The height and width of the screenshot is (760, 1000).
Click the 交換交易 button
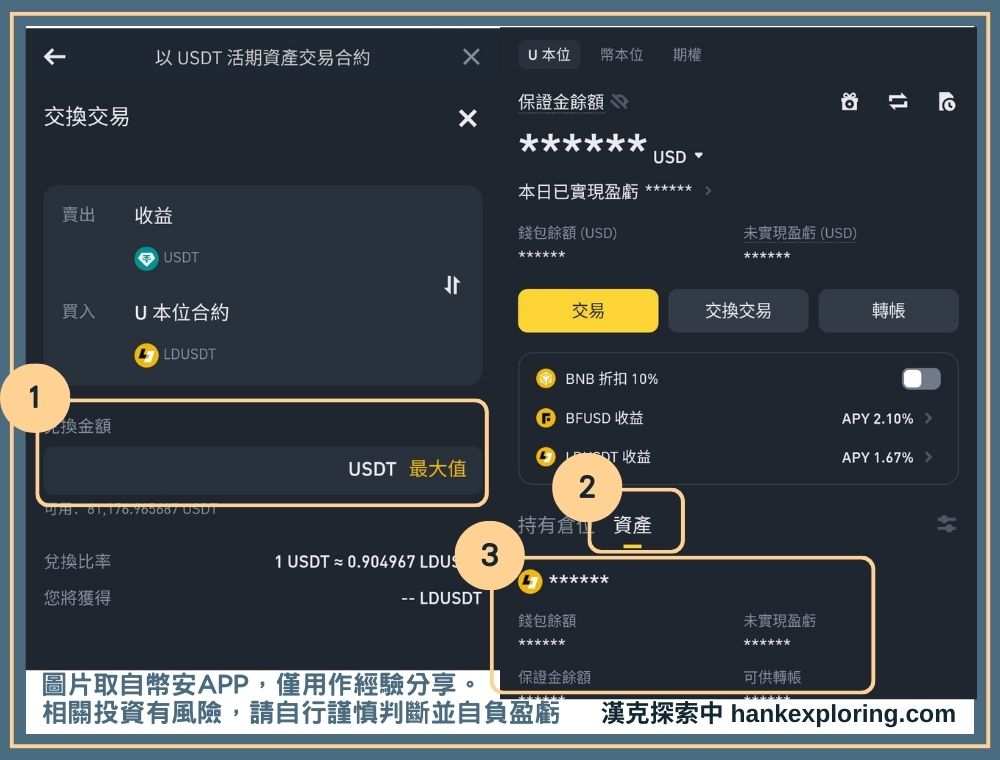738,311
